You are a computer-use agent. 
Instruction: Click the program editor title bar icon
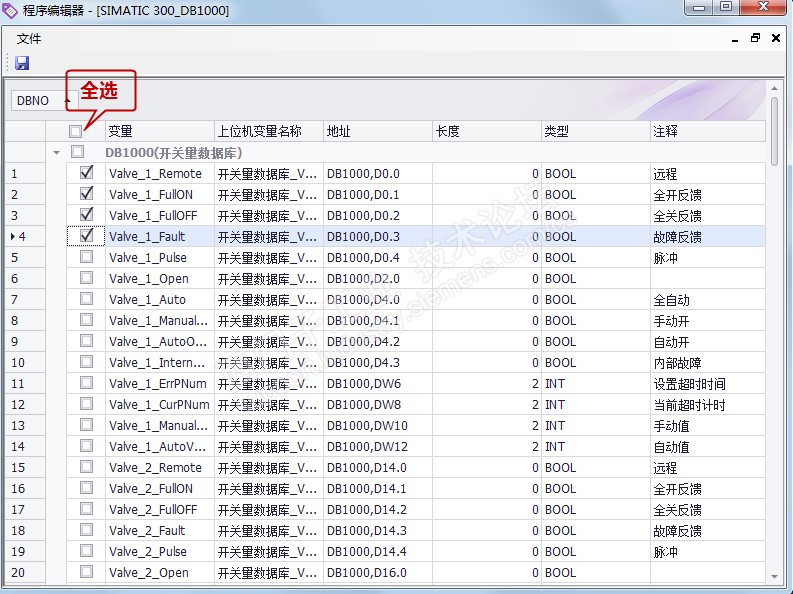coord(10,10)
